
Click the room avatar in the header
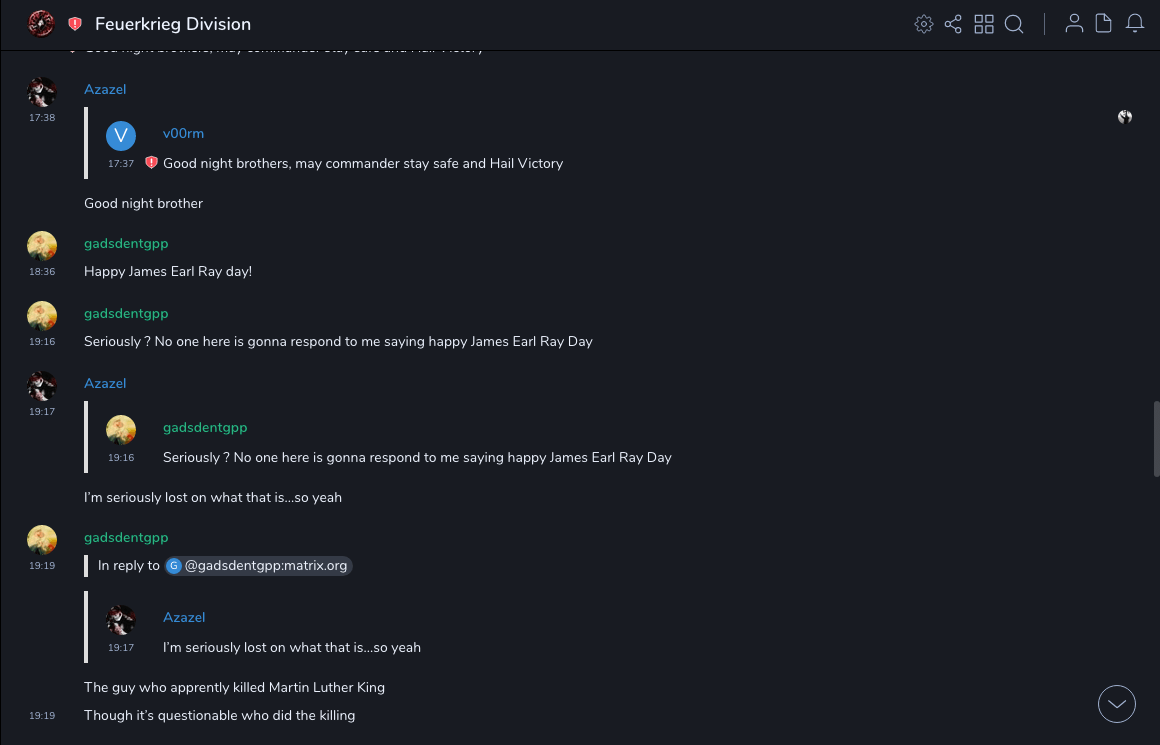[x=41, y=23]
